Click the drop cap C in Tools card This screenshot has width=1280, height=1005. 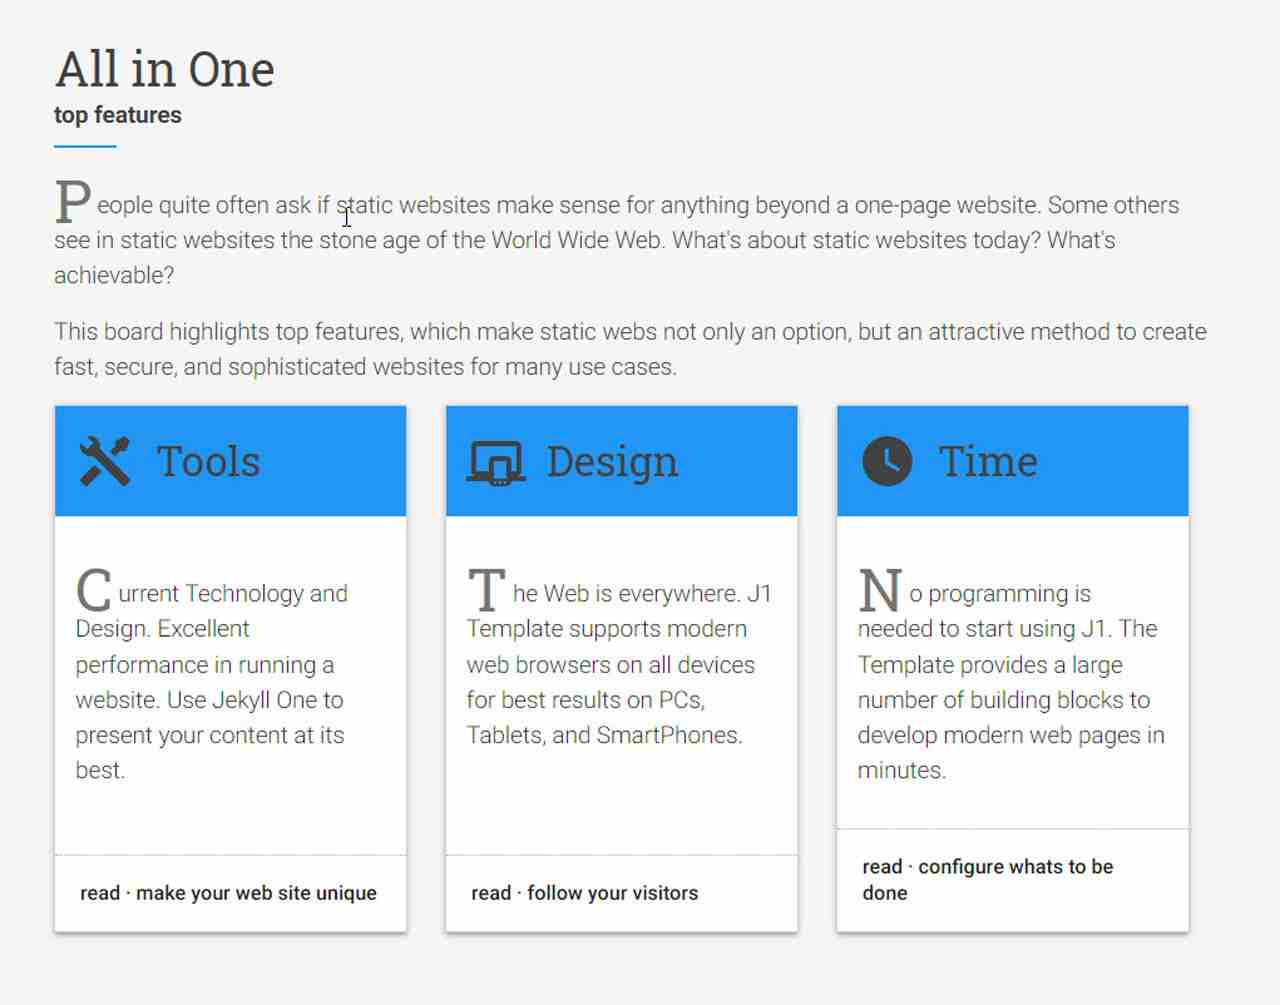tap(93, 589)
